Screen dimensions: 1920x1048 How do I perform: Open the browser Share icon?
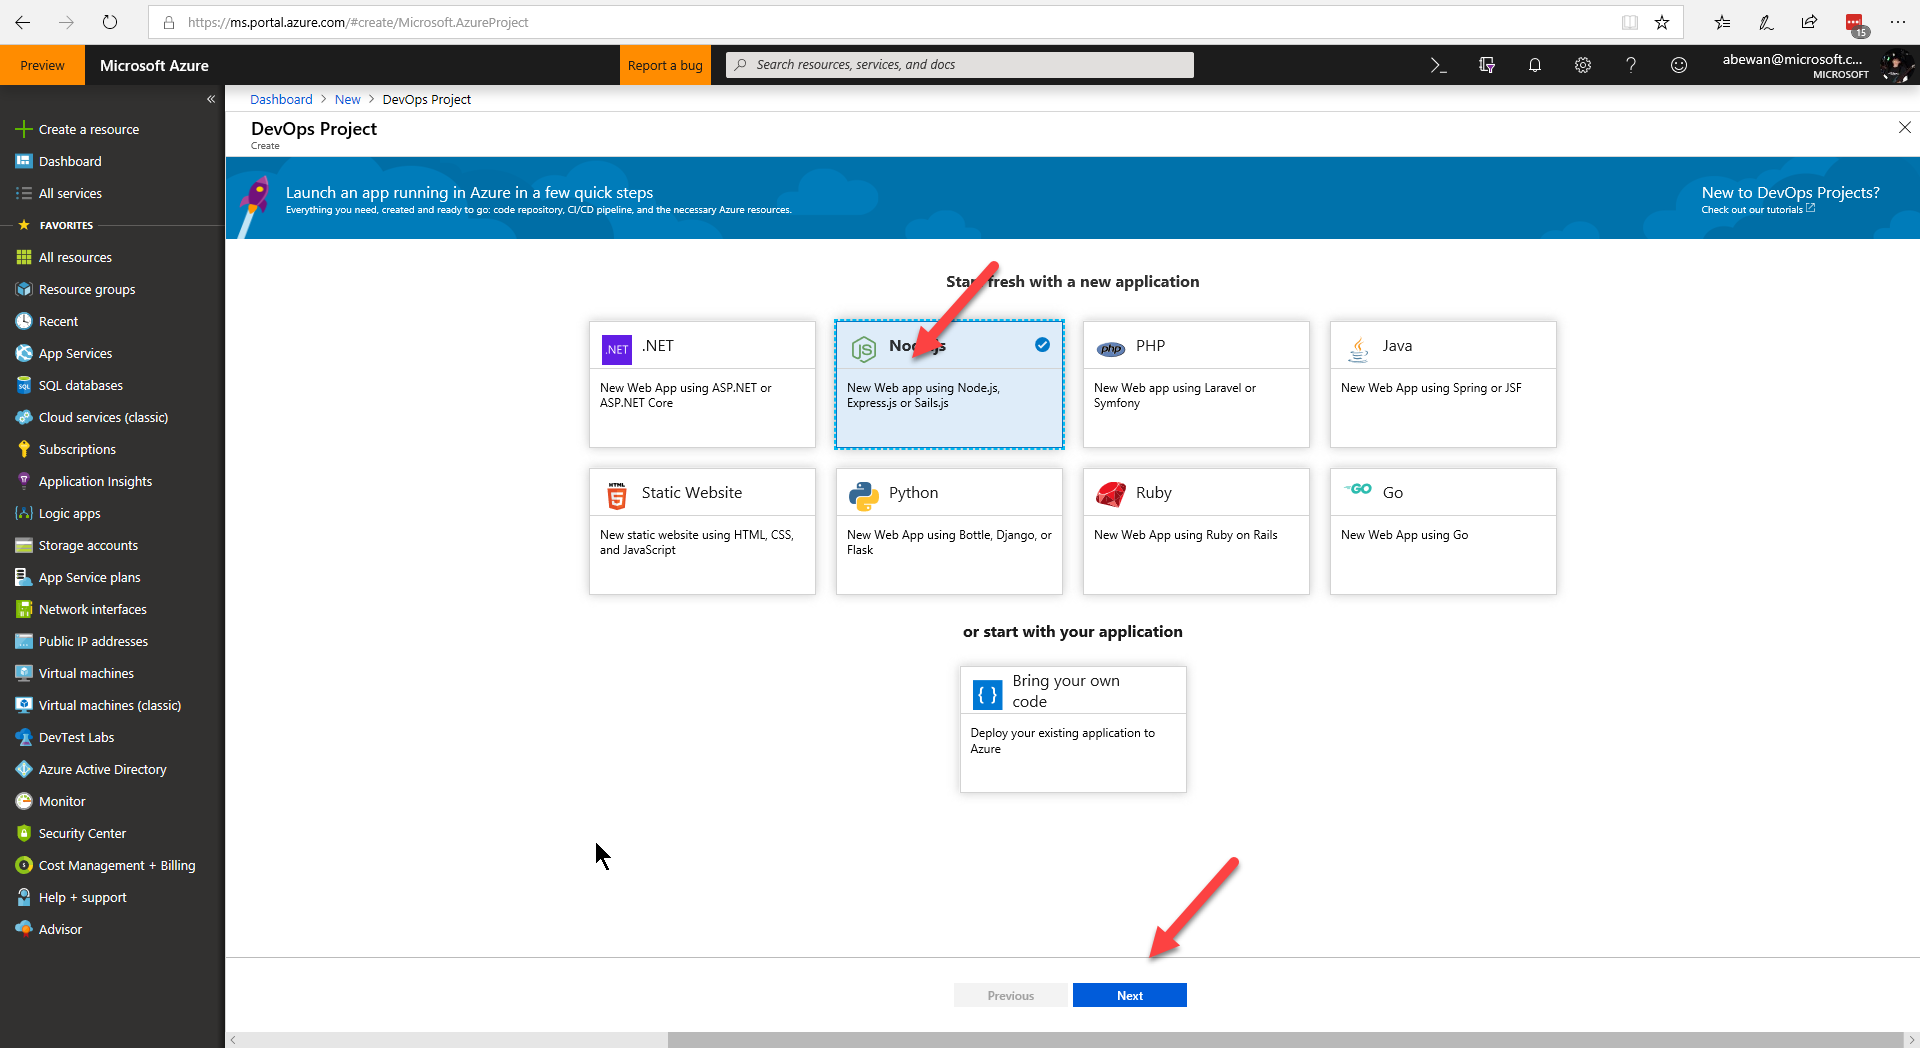click(1809, 22)
